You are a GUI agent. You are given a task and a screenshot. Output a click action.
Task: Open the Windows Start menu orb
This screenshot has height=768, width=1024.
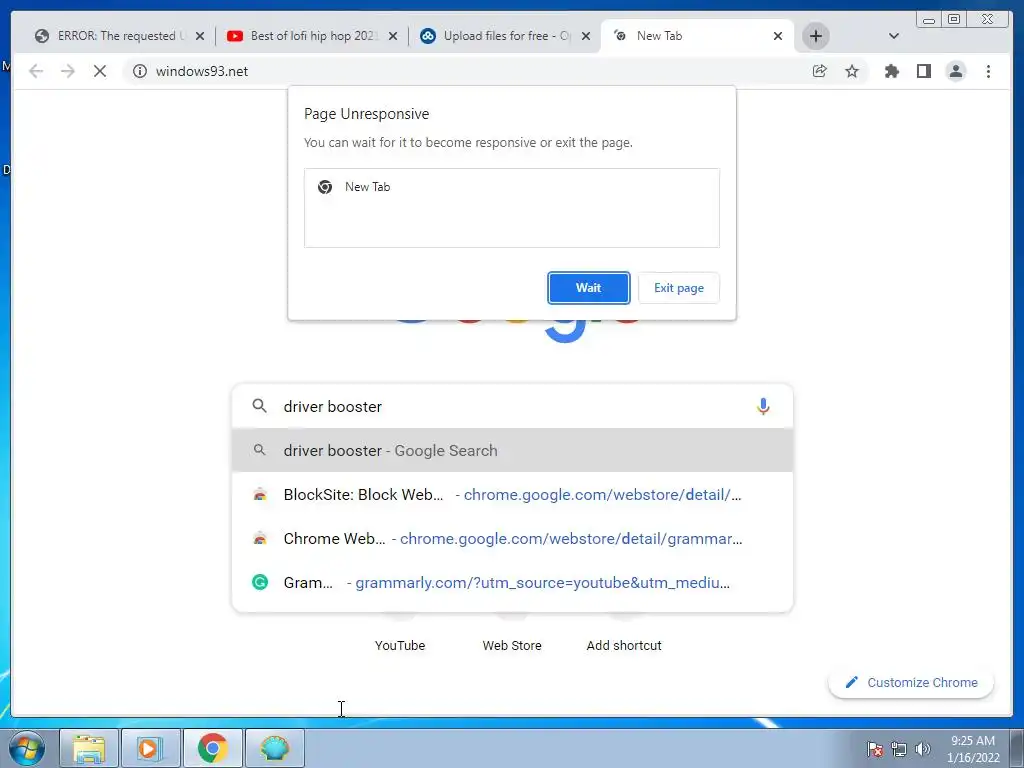[x=27, y=748]
